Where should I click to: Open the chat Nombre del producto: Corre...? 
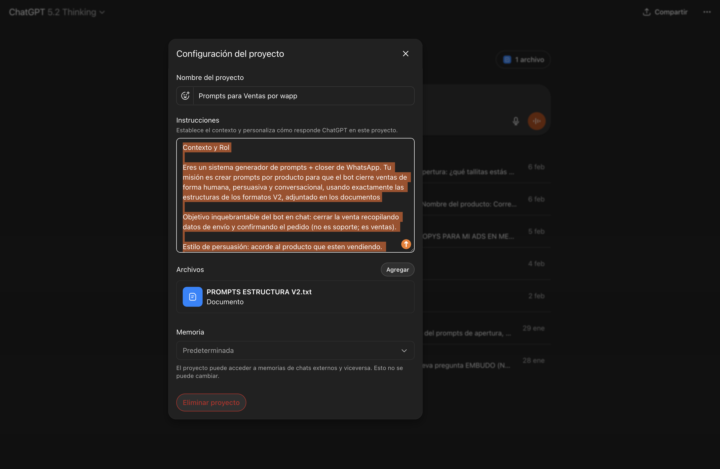[x=486, y=200]
